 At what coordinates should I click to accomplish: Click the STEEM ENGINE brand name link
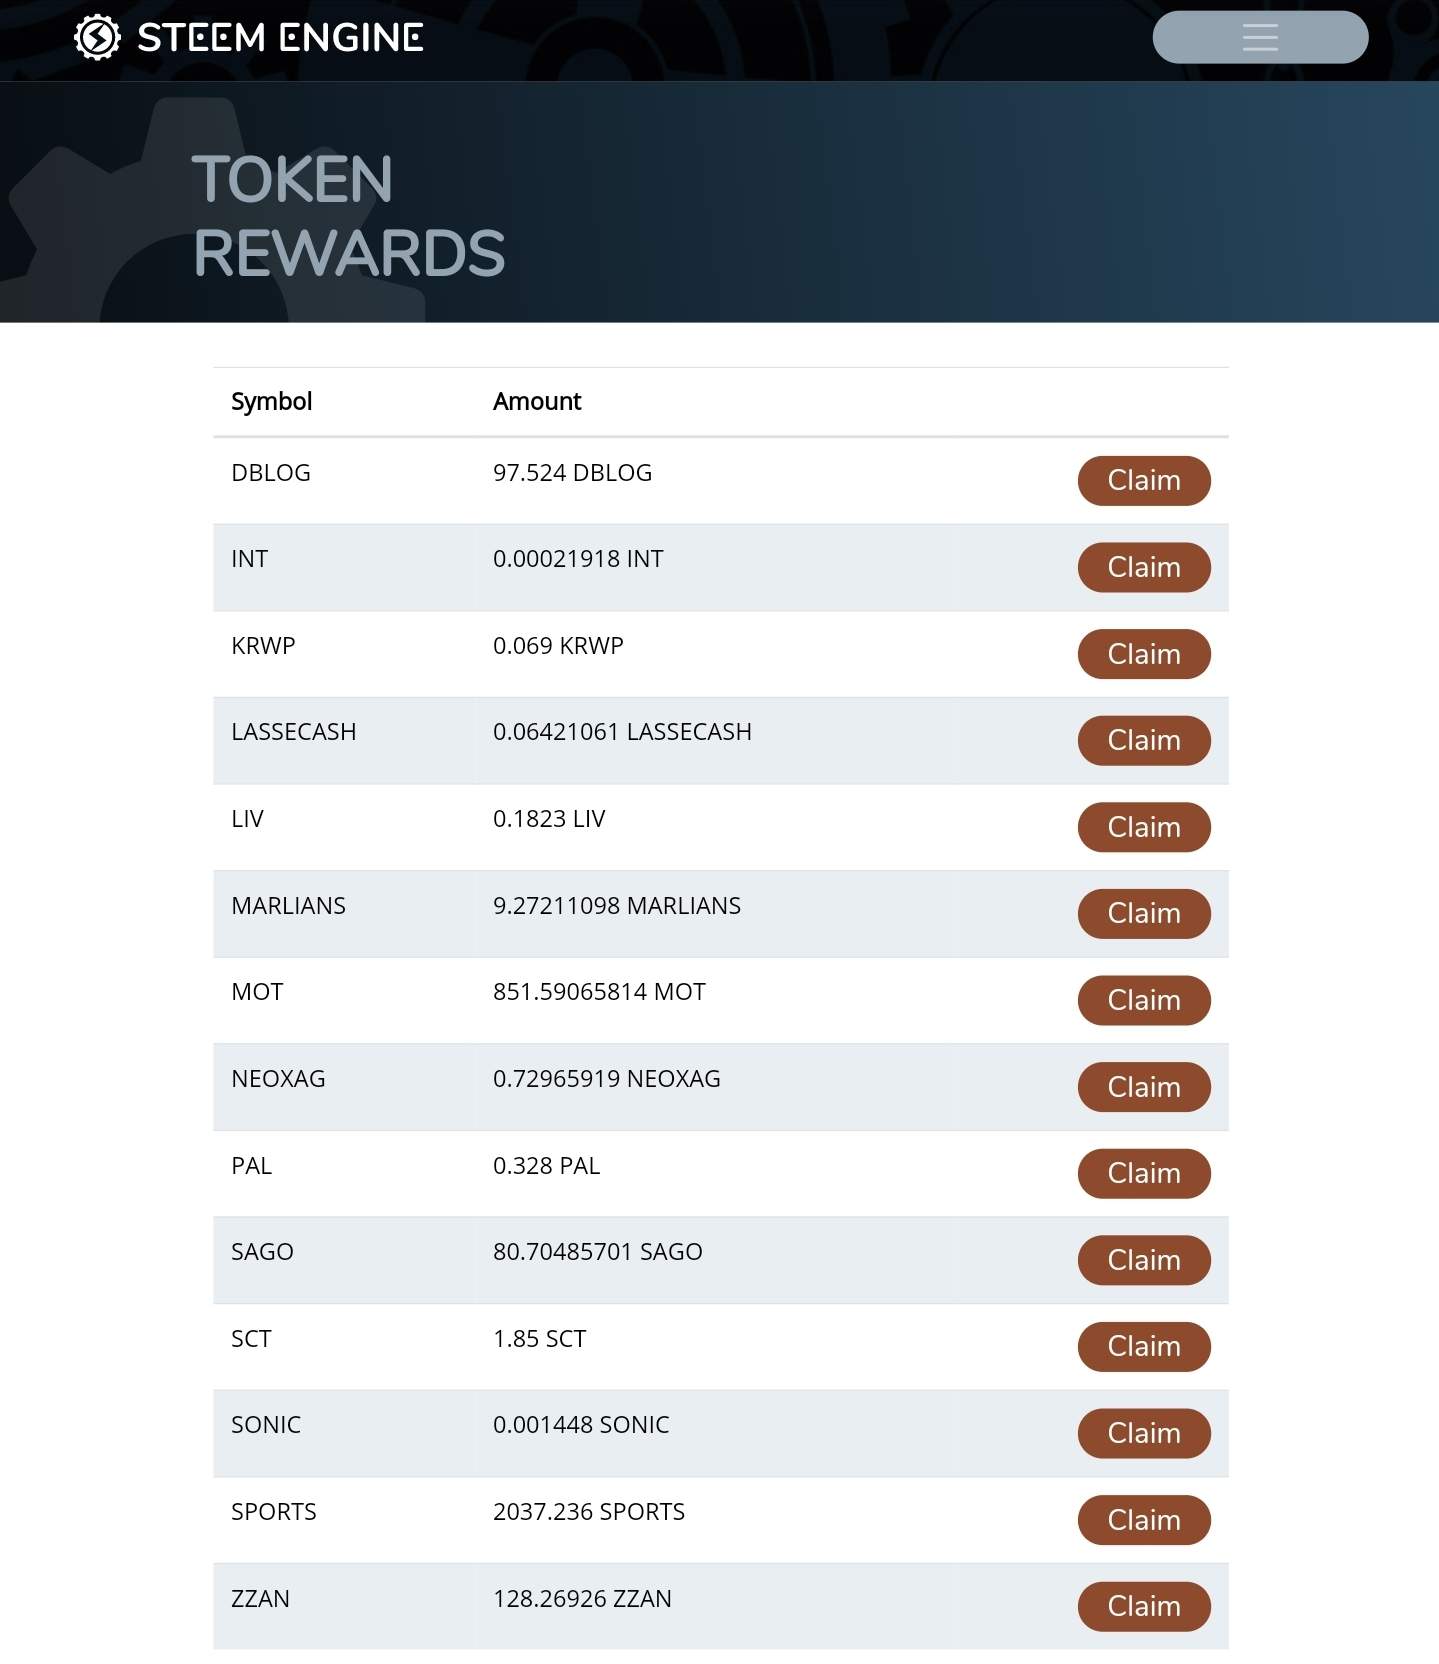click(x=280, y=38)
